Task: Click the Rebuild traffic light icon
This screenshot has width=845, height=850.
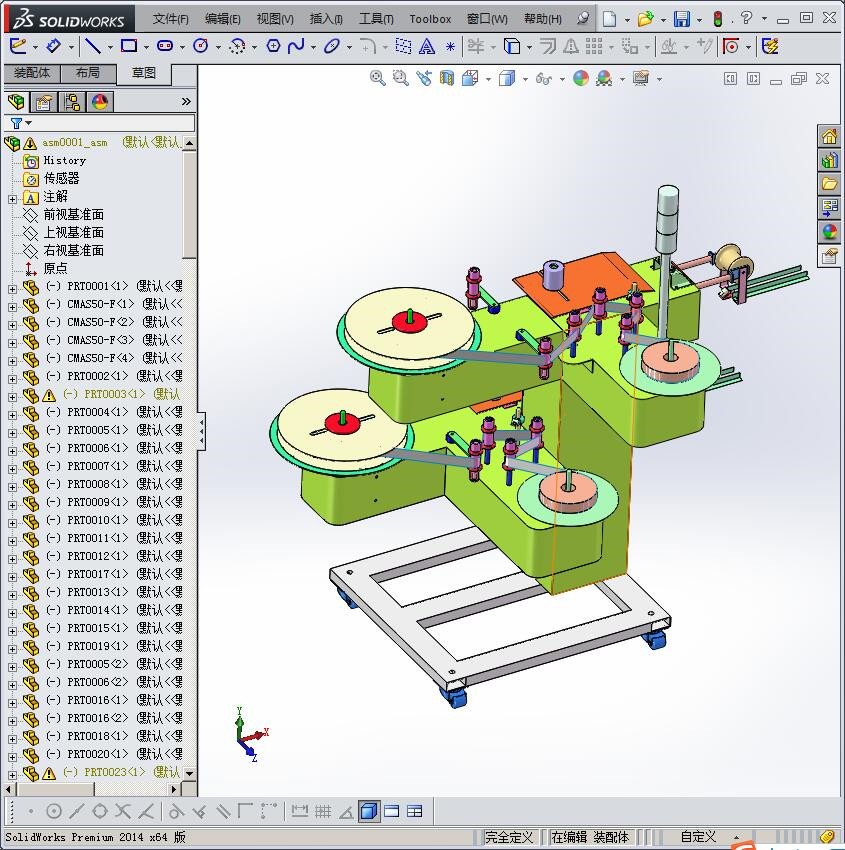Action: (x=718, y=20)
